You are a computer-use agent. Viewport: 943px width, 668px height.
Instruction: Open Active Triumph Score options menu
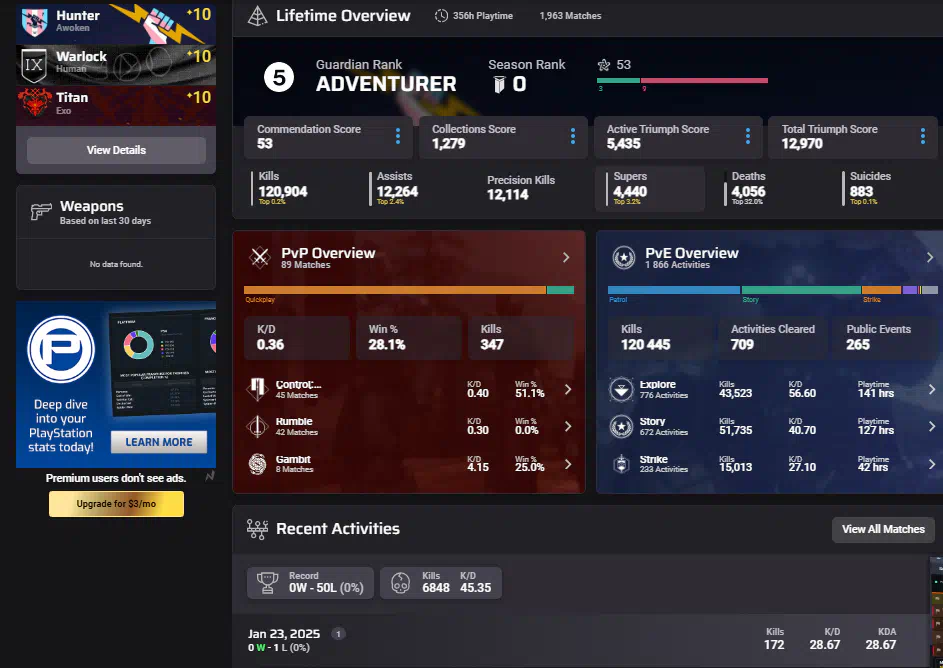coord(748,136)
